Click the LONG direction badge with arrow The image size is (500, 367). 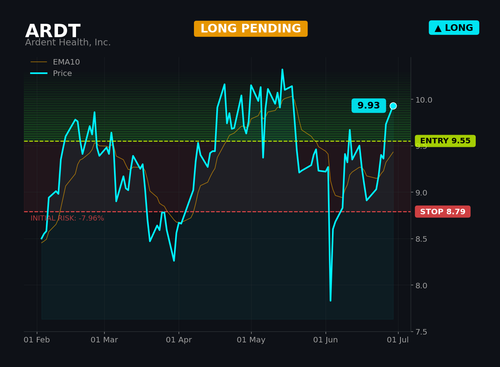pos(454,28)
